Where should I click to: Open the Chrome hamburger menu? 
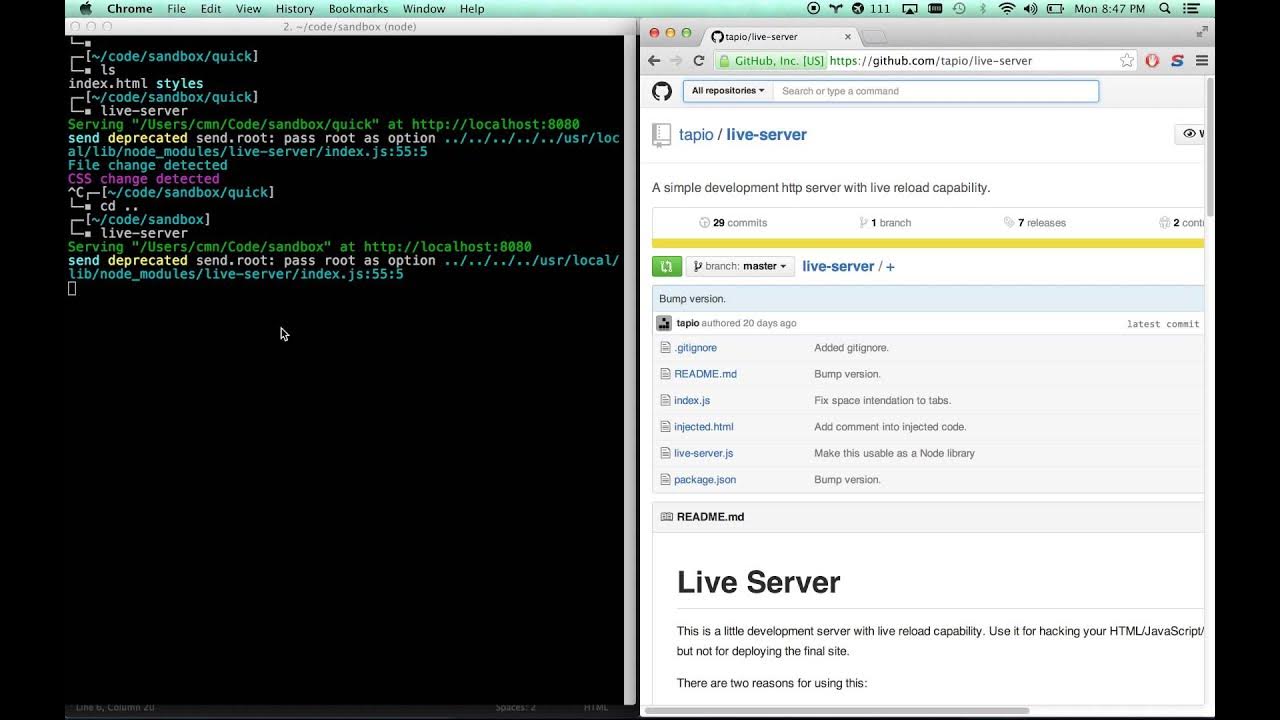[x=1202, y=60]
